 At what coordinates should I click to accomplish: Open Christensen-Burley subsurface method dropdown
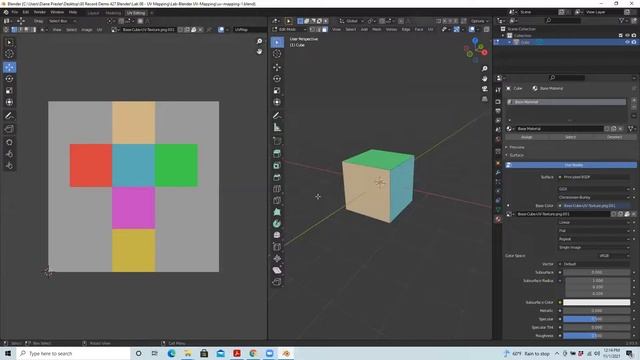coord(594,197)
